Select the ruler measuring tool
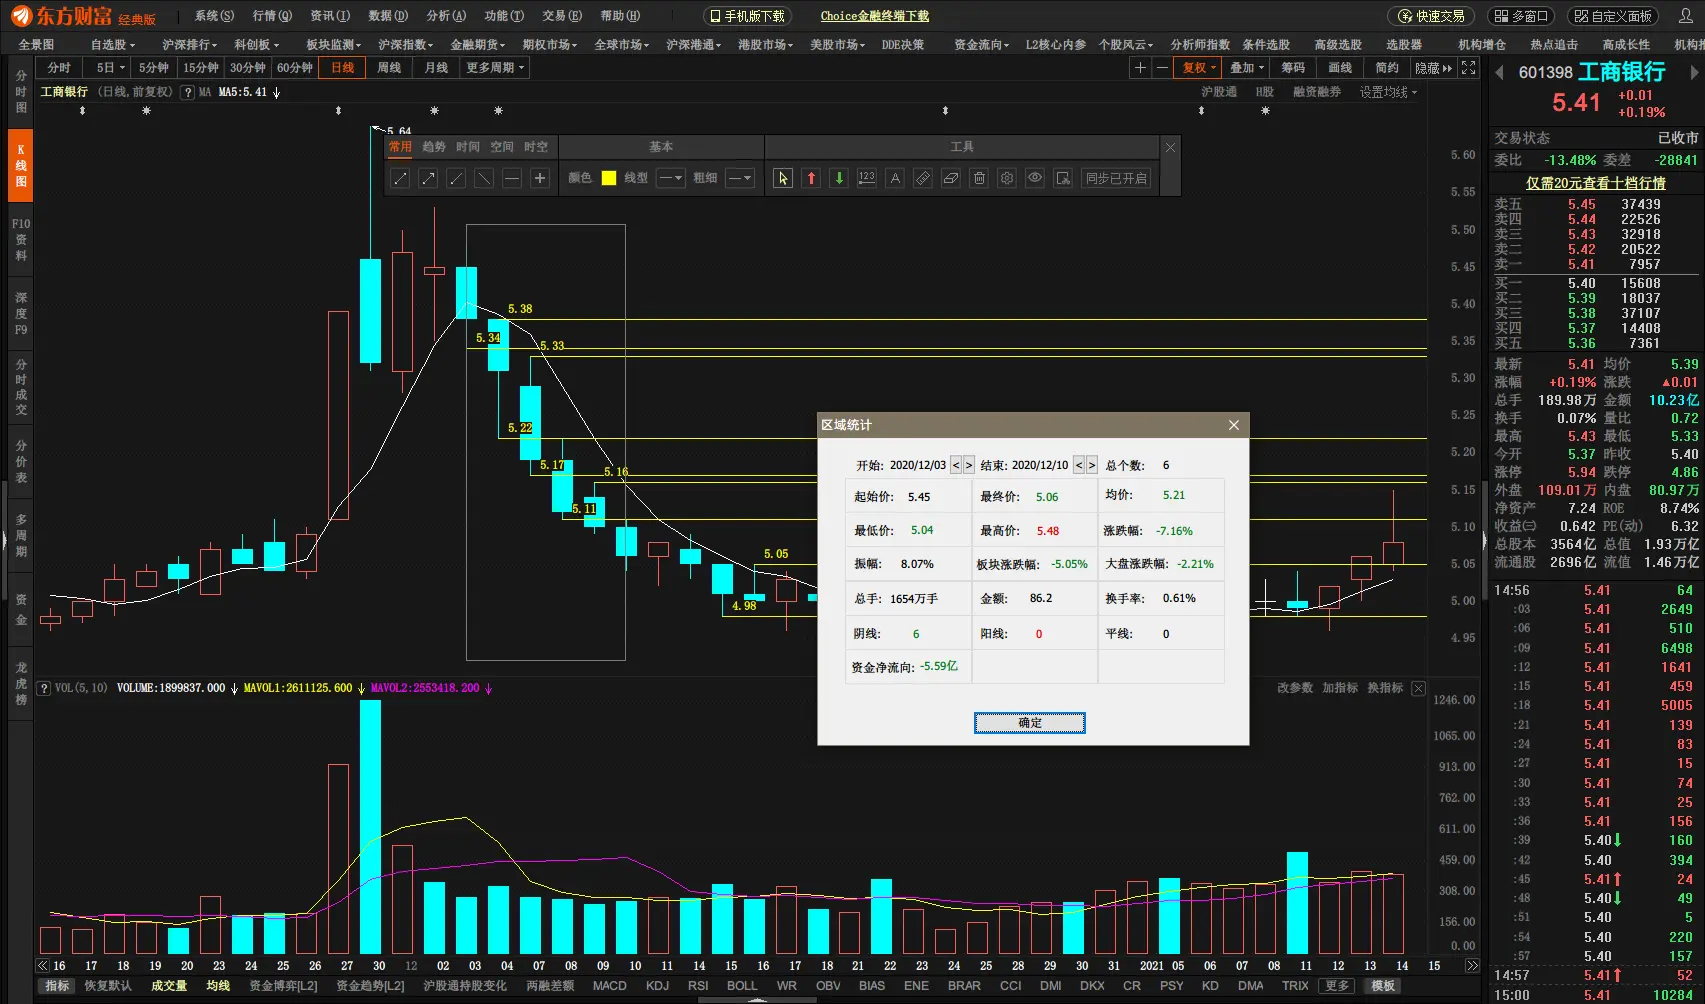Viewport: 1705px width, 1004px height. [x=923, y=178]
